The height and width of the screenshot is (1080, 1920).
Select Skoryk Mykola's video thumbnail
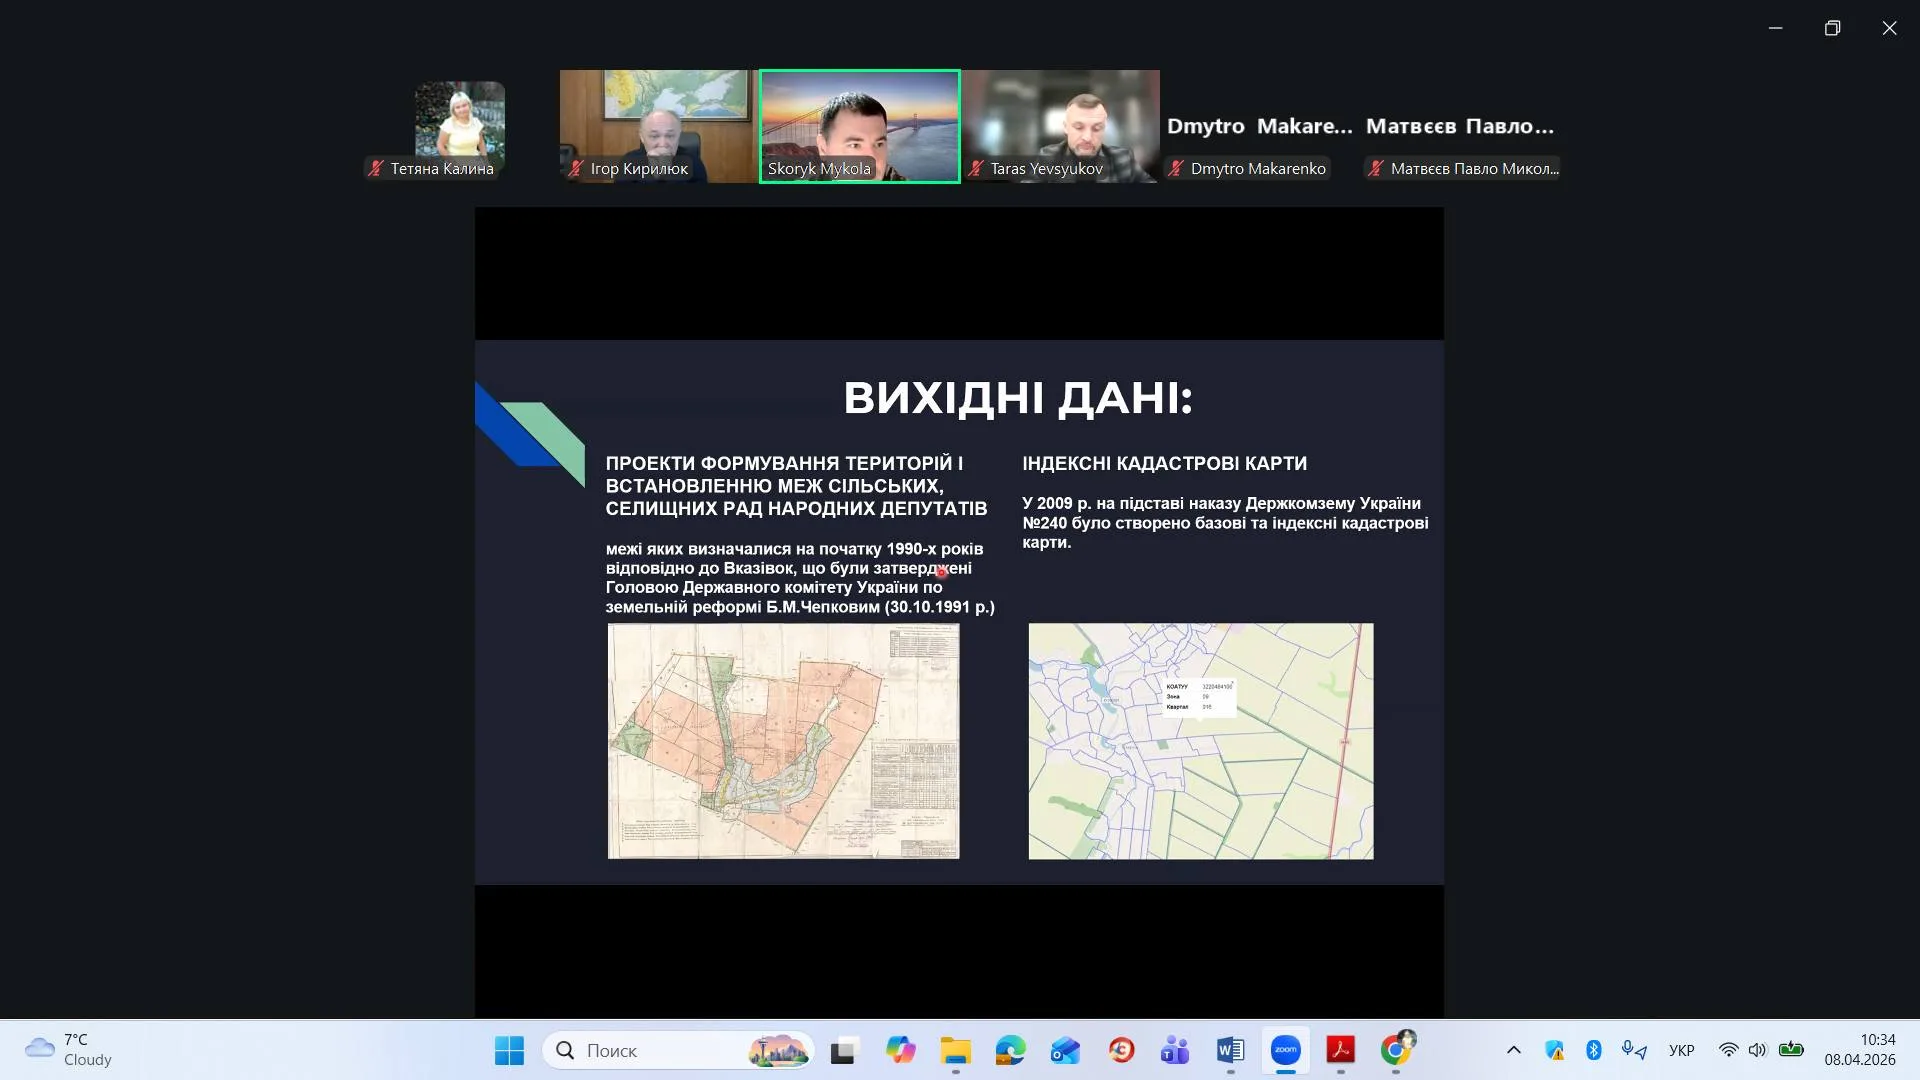click(859, 125)
